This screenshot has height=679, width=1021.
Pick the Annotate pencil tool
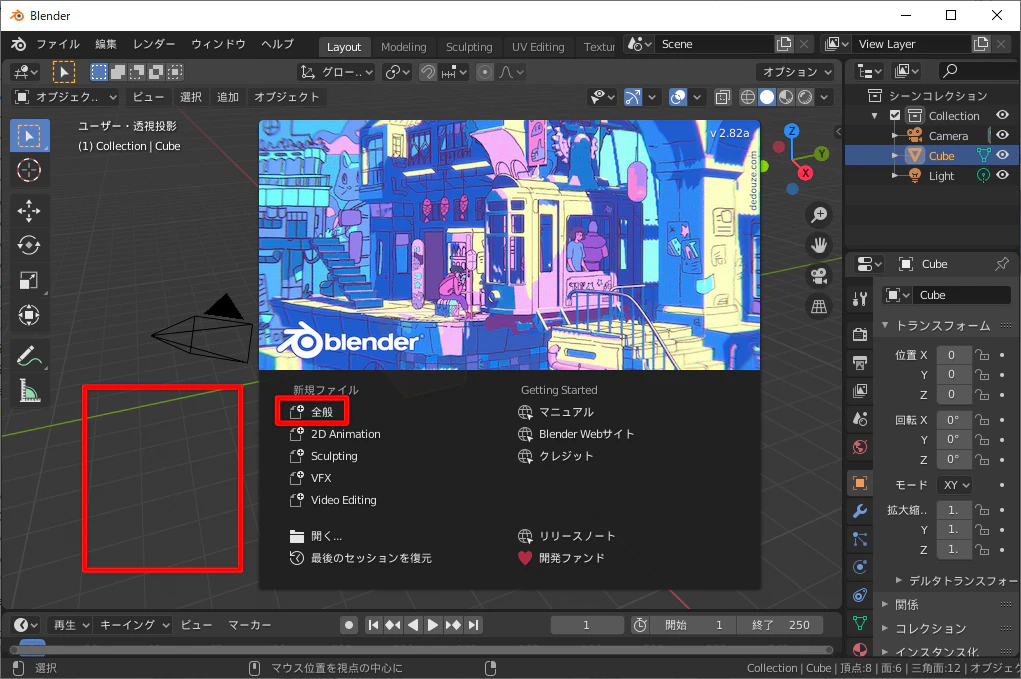(29, 356)
